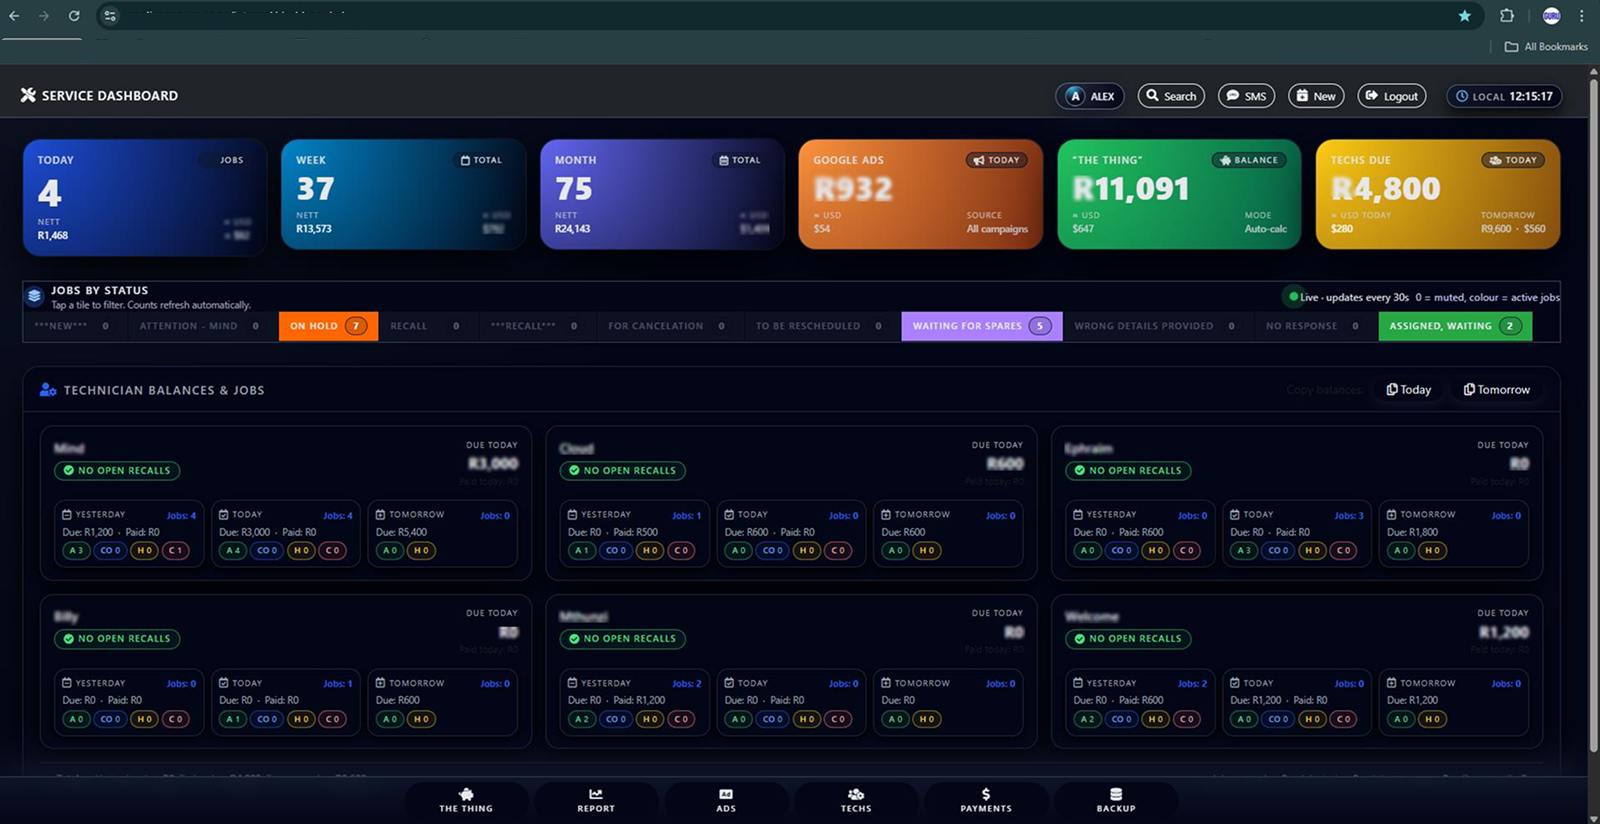Open the browser three-dot menu
The height and width of the screenshot is (824, 1600).
point(1581,15)
